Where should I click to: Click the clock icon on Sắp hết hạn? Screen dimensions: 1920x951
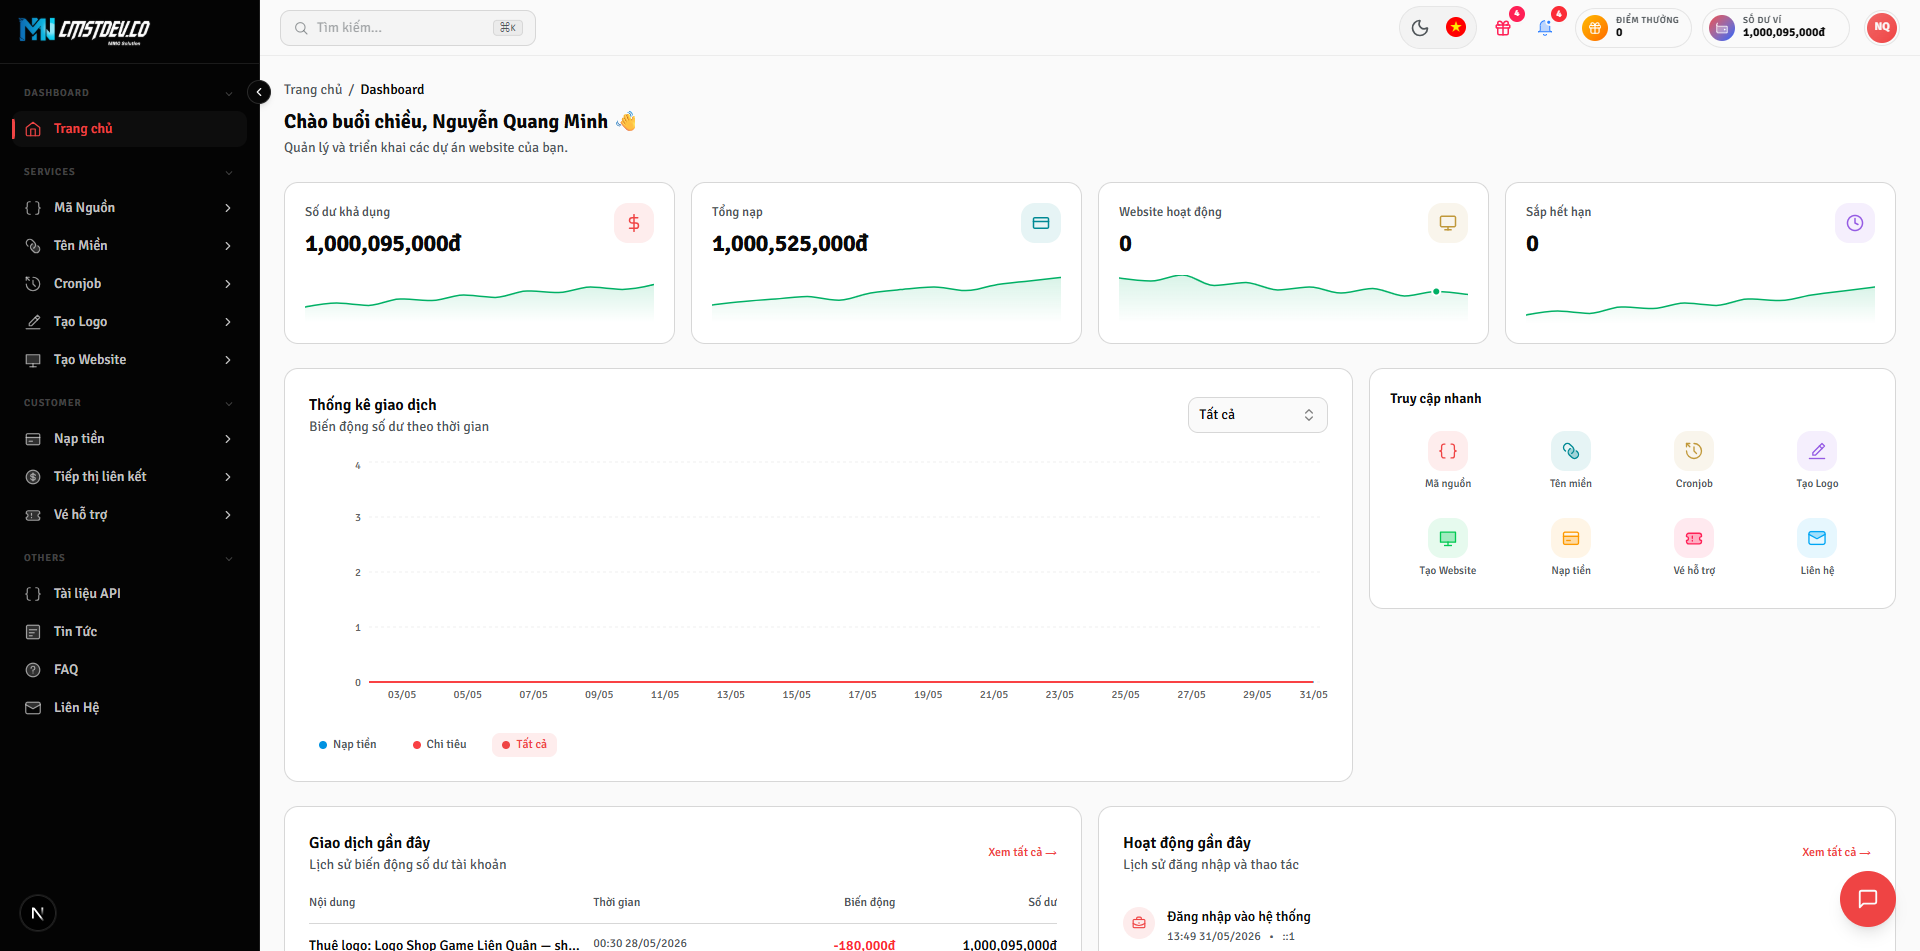click(1855, 223)
